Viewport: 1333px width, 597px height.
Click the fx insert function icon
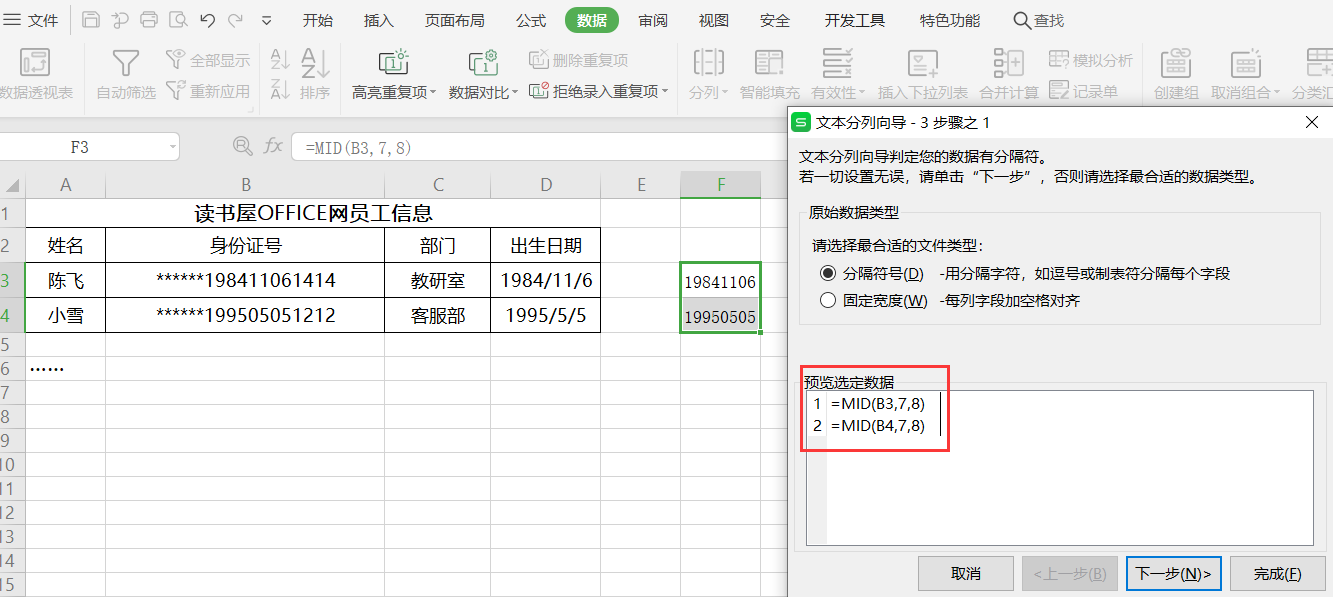[x=272, y=146]
